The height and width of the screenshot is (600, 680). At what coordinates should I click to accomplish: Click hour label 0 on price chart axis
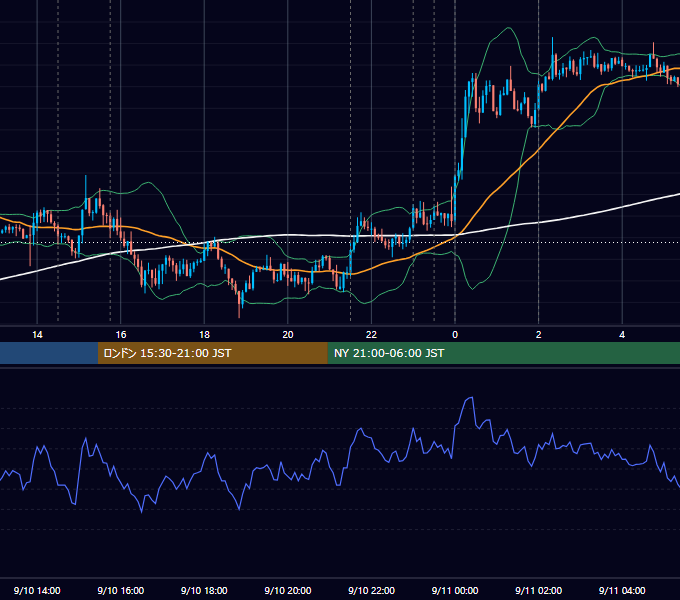point(455,335)
